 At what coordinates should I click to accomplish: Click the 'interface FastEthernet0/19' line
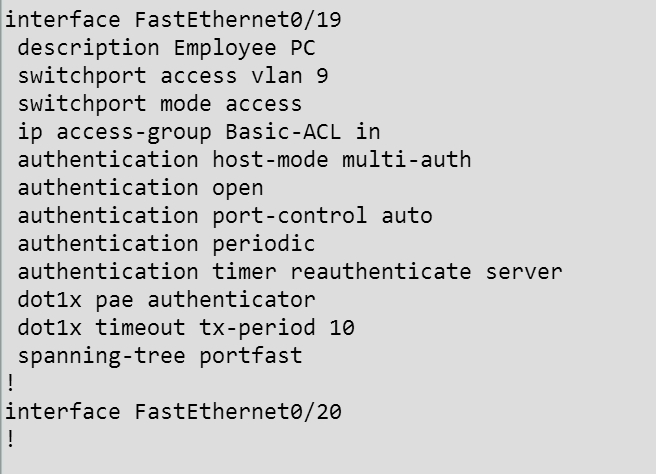[x=173, y=20]
